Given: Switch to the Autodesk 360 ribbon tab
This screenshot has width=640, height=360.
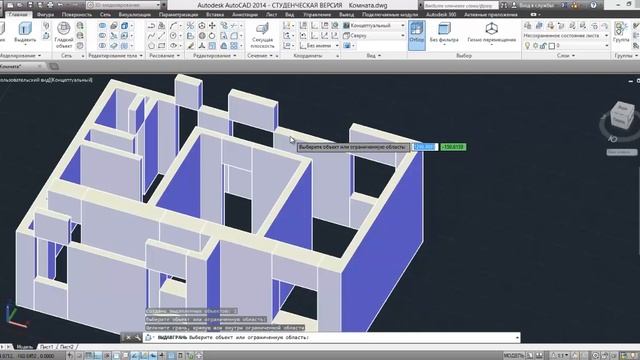Looking at the screenshot, I should (441, 14).
